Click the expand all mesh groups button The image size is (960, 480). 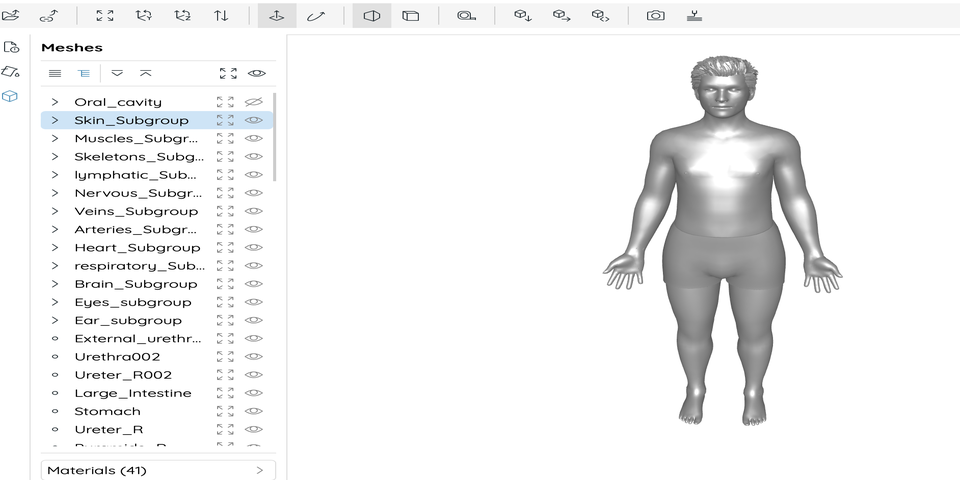[118, 73]
